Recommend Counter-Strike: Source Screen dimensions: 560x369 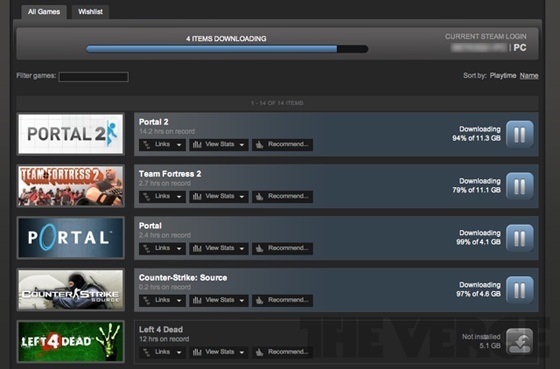click(x=282, y=300)
